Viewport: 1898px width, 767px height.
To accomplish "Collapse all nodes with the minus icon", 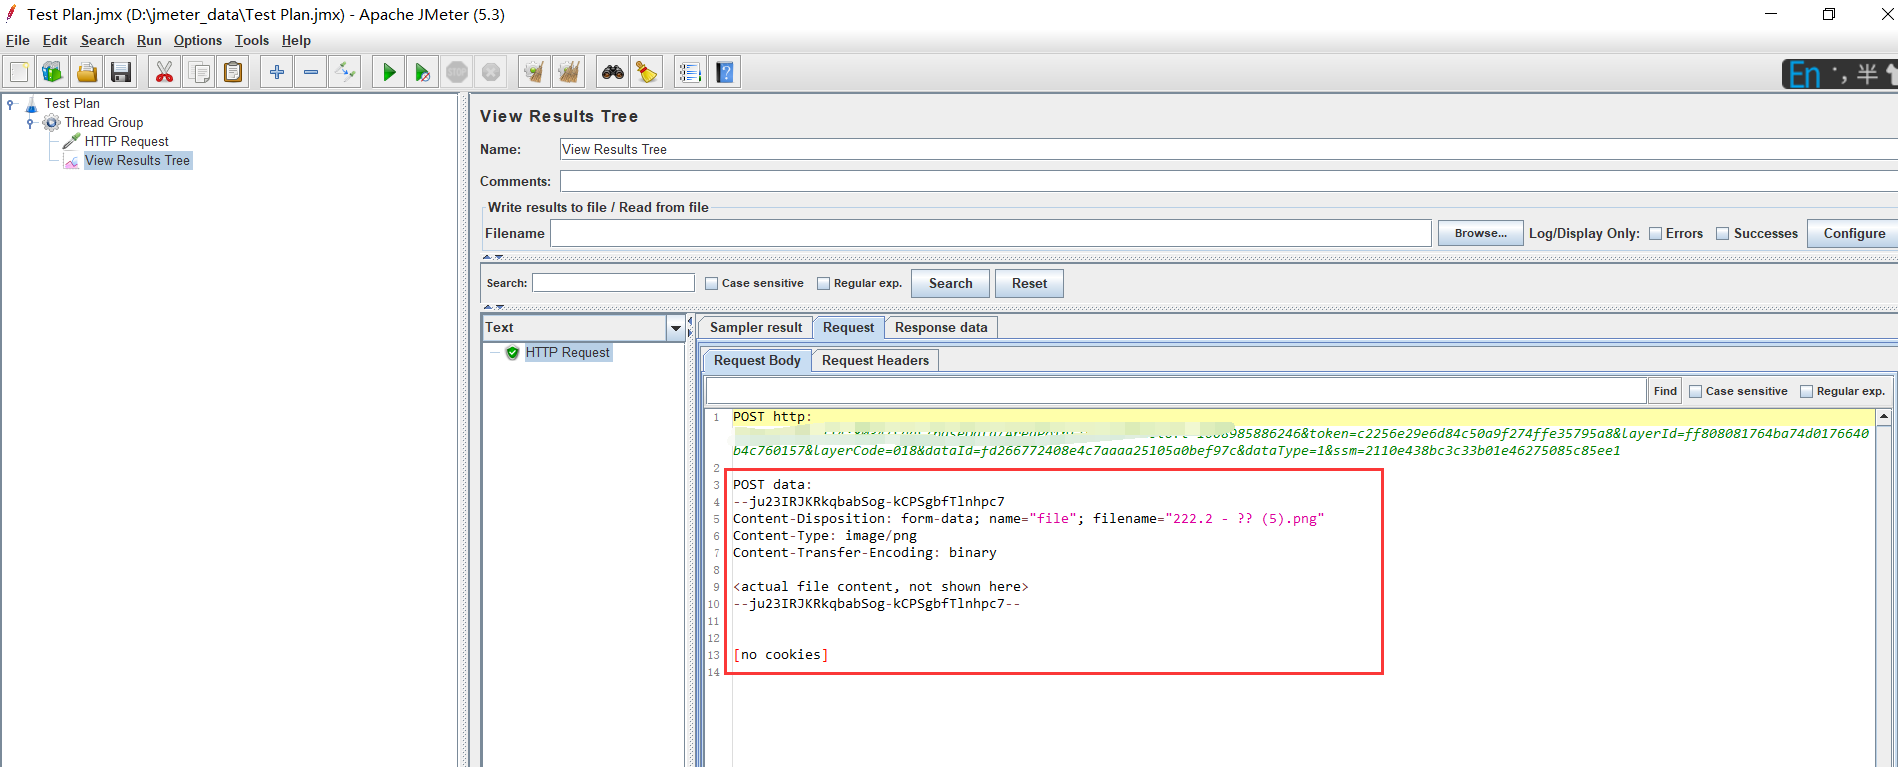I will tap(311, 72).
